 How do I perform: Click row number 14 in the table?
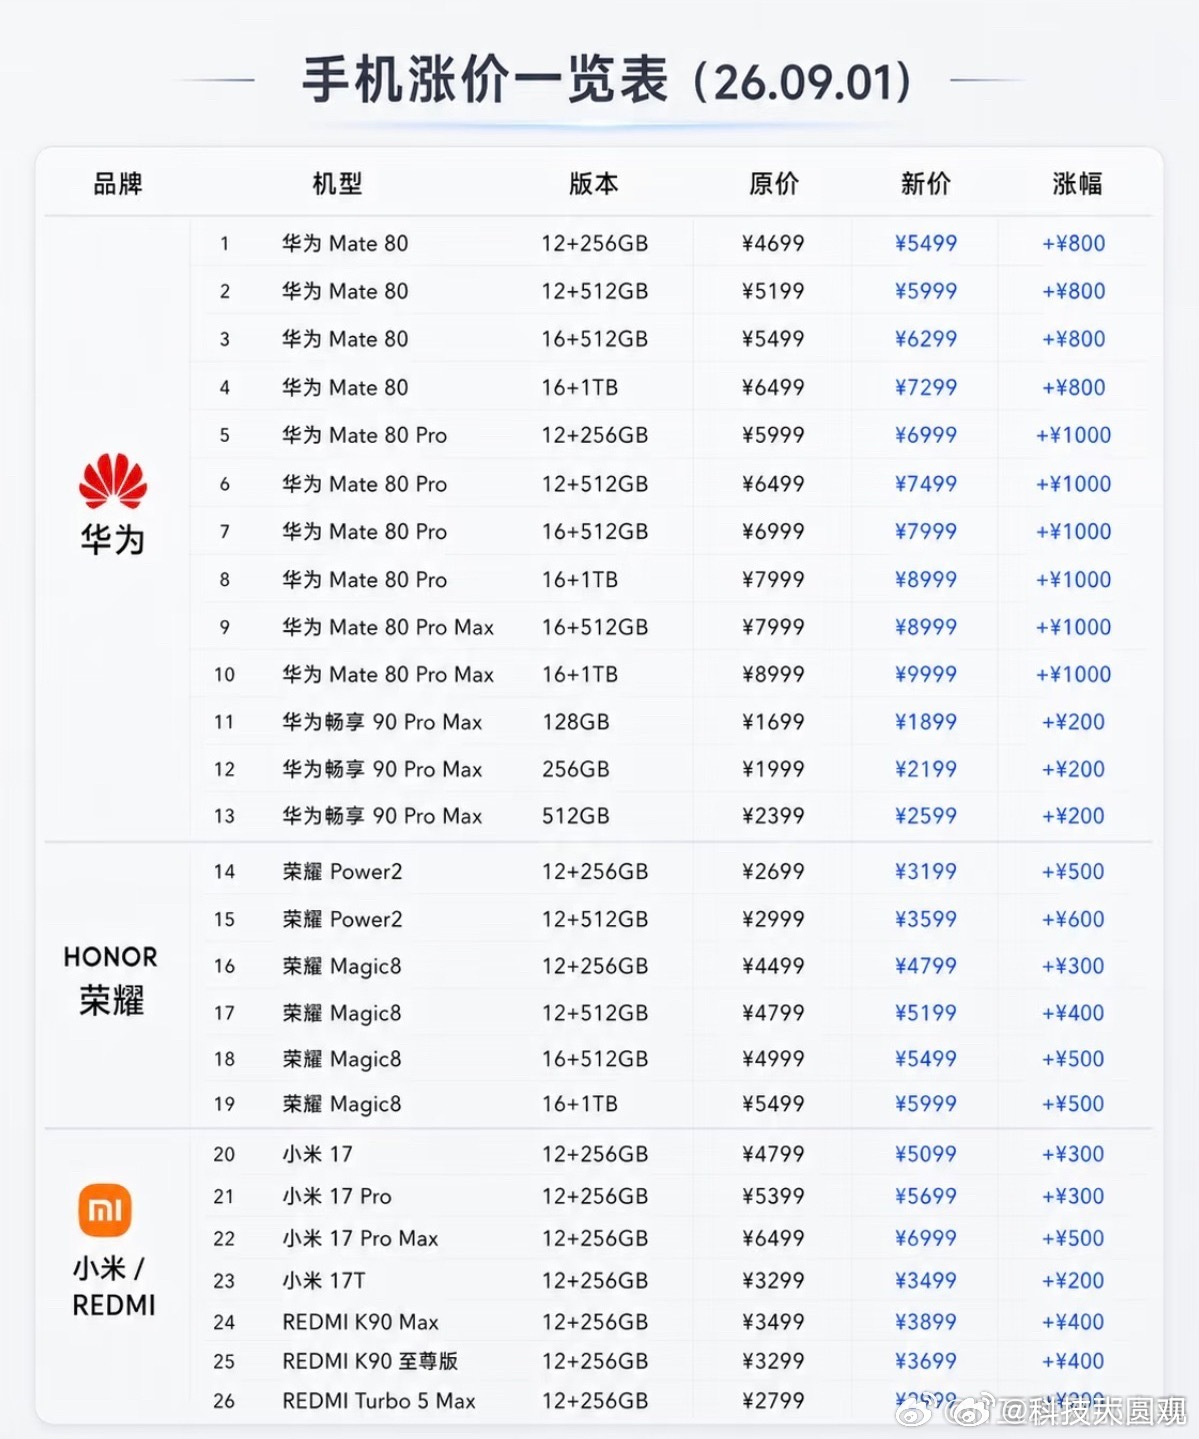224,872
